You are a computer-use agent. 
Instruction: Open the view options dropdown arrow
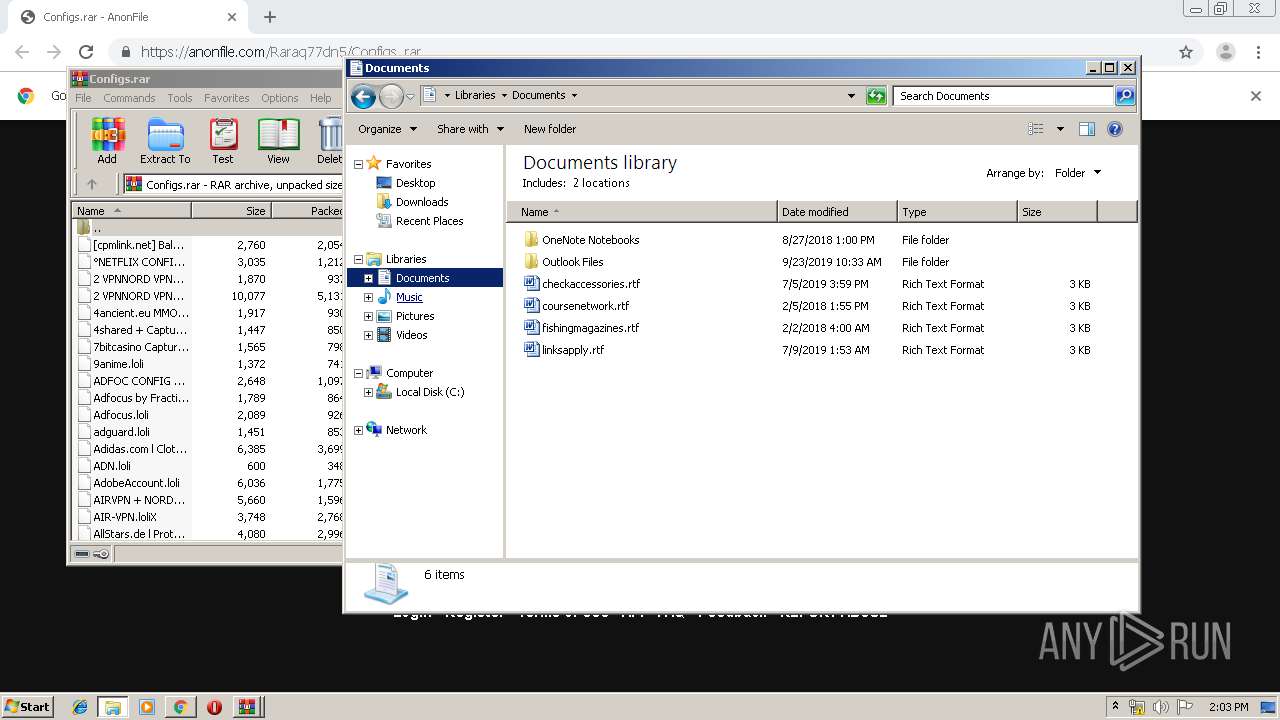(1060, 129)
